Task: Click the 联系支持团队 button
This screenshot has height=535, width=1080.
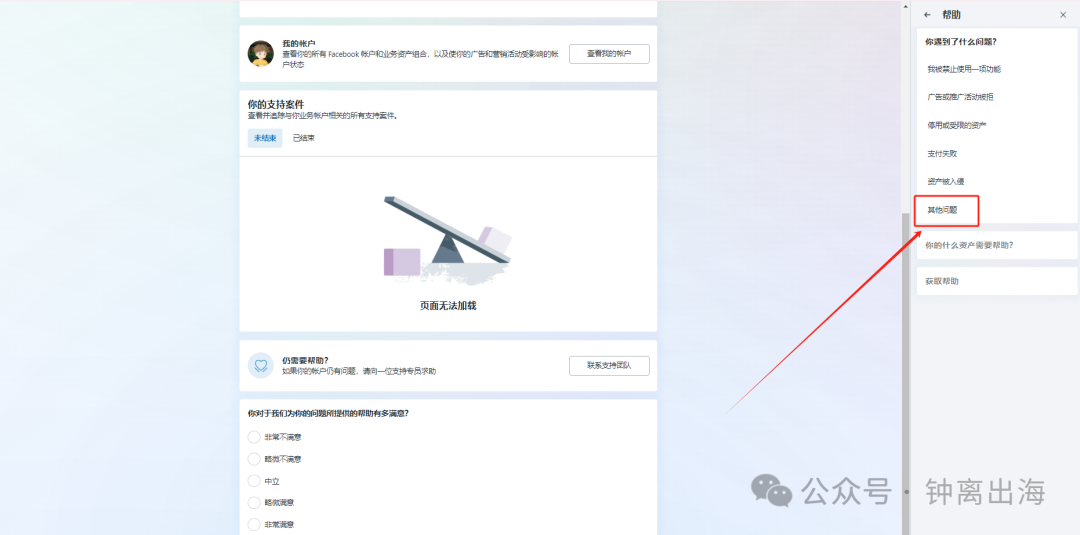Action: [x=609, y=366]
